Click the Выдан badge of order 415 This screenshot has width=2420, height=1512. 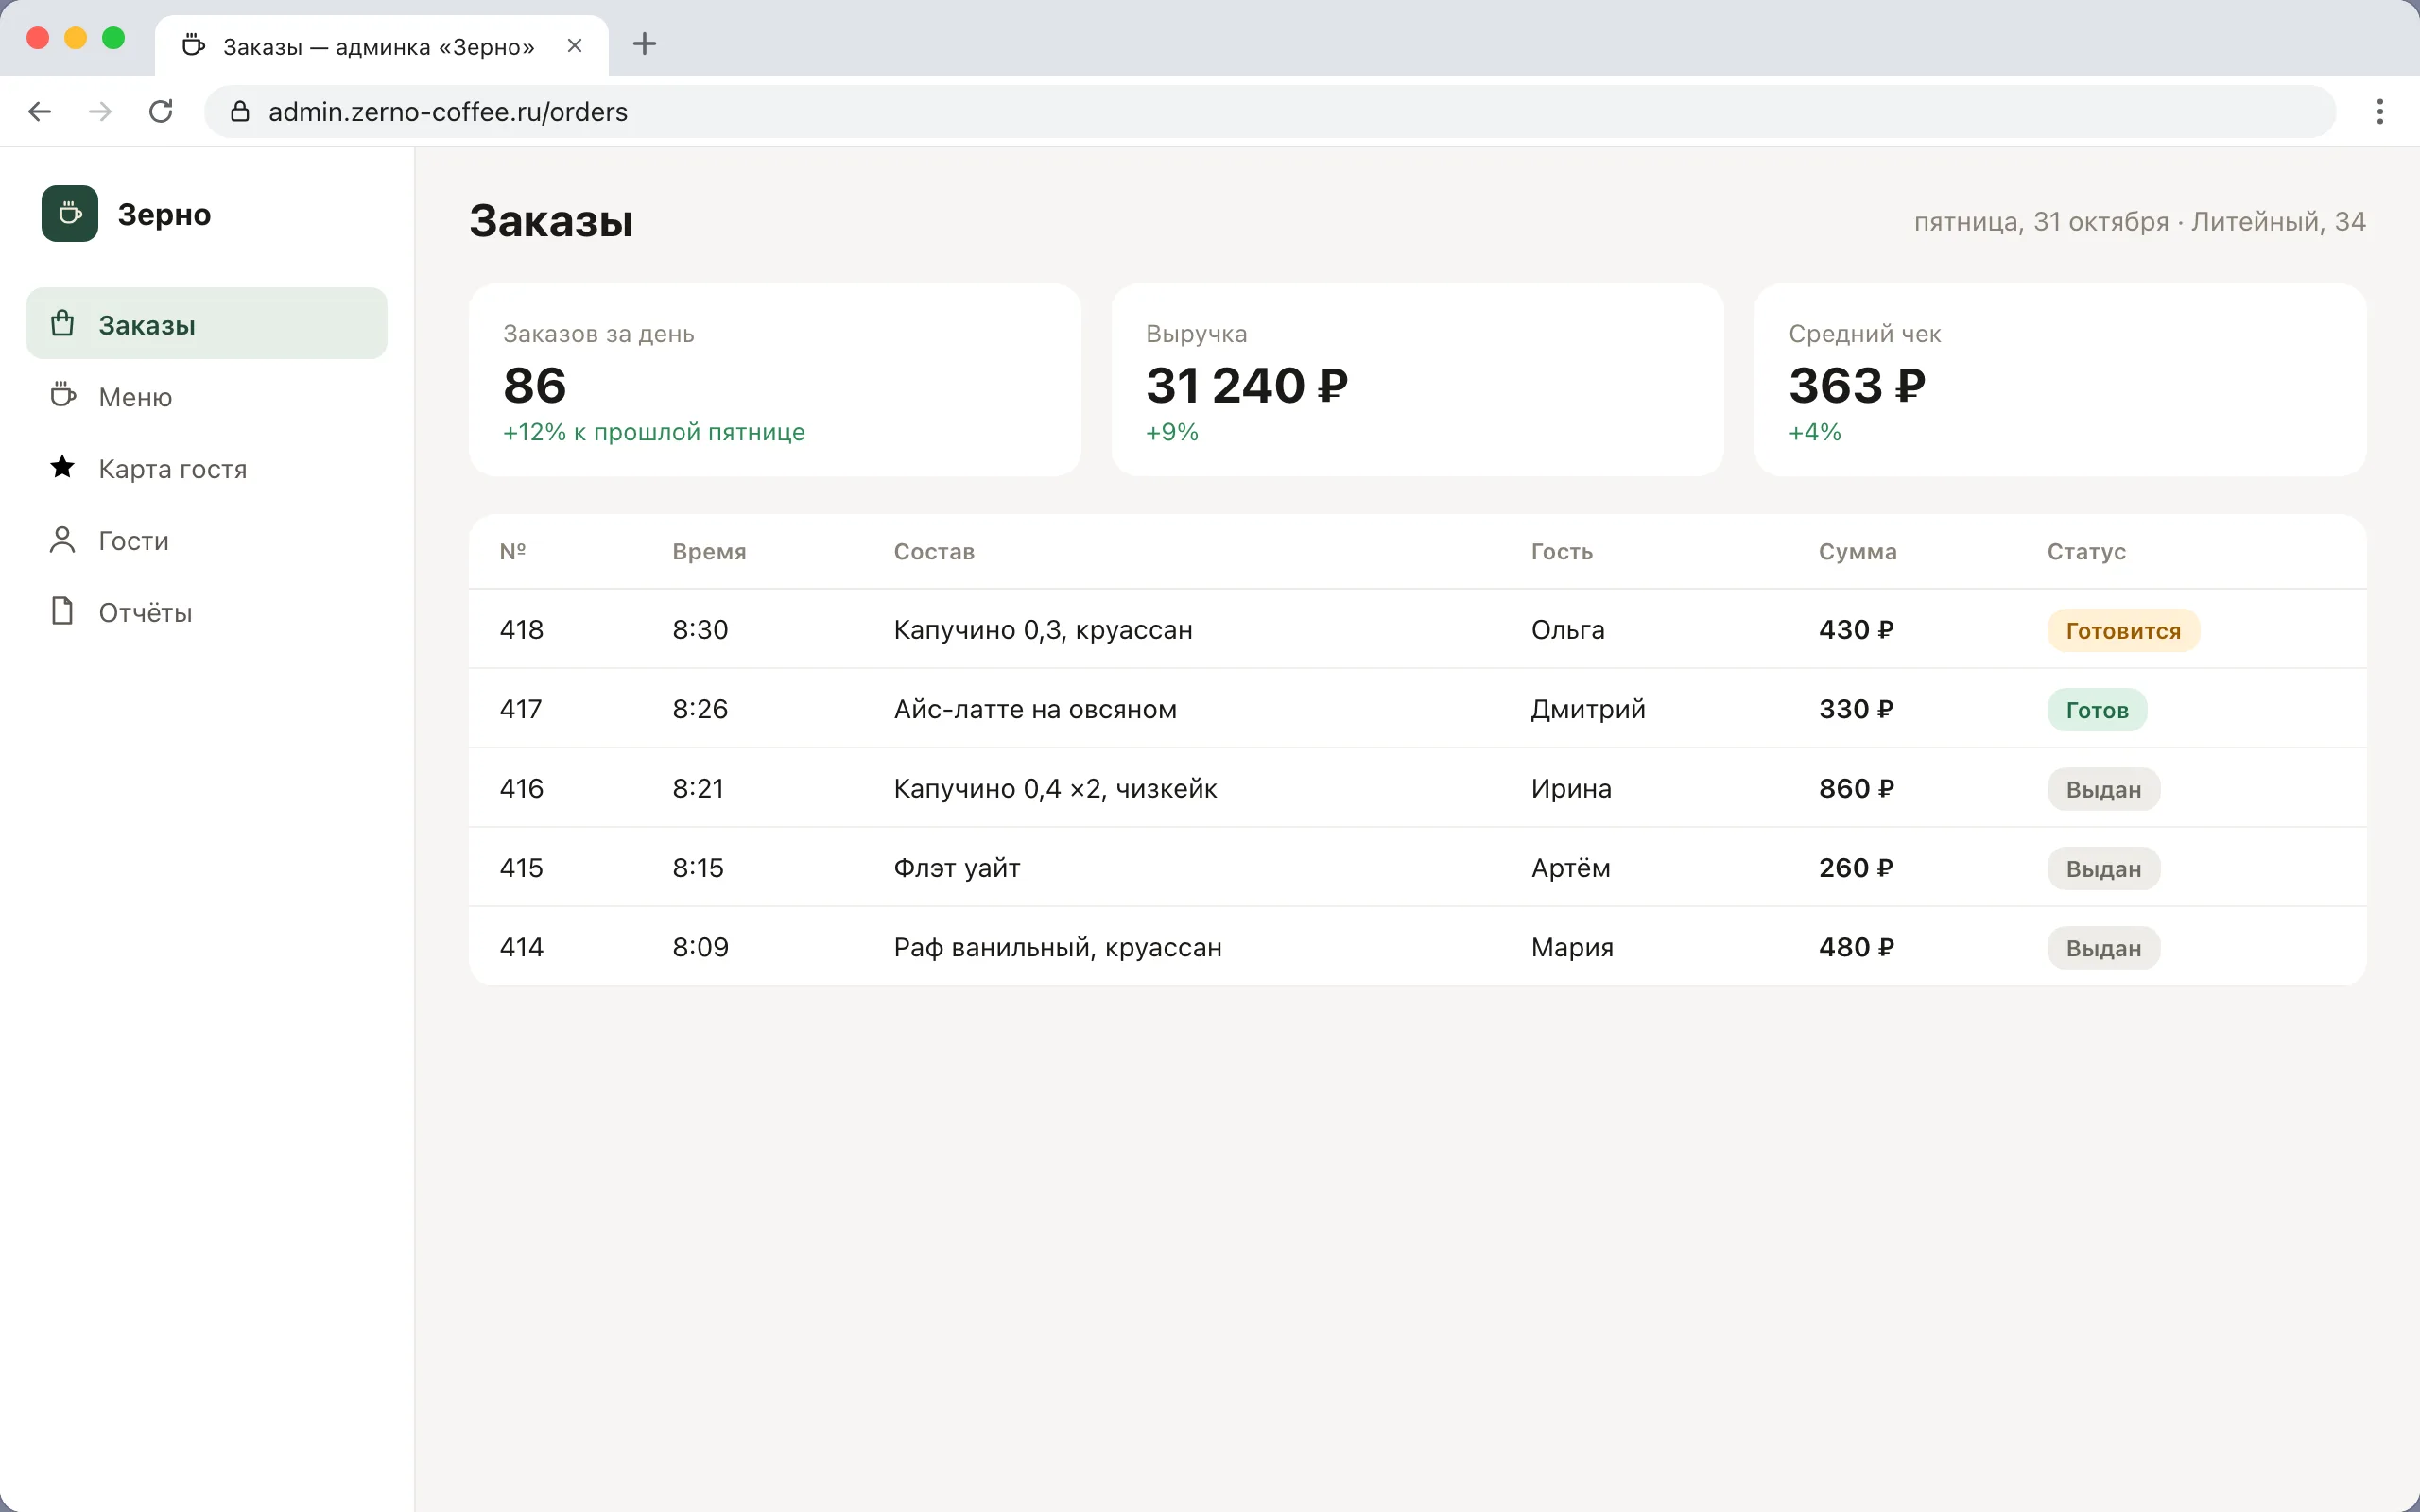click(2103, 869)
